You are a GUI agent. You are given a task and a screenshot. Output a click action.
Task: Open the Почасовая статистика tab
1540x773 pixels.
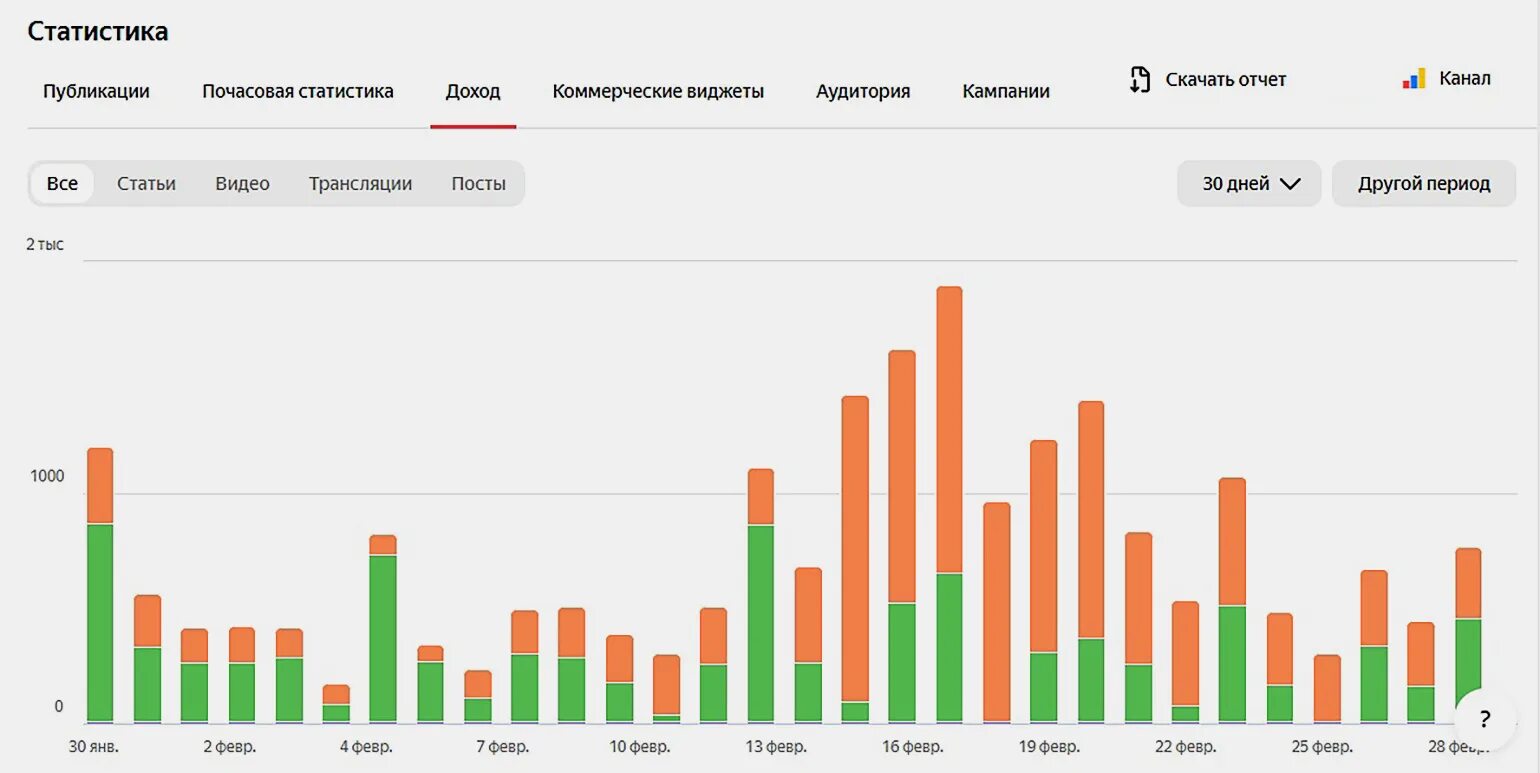click(297, 91)
